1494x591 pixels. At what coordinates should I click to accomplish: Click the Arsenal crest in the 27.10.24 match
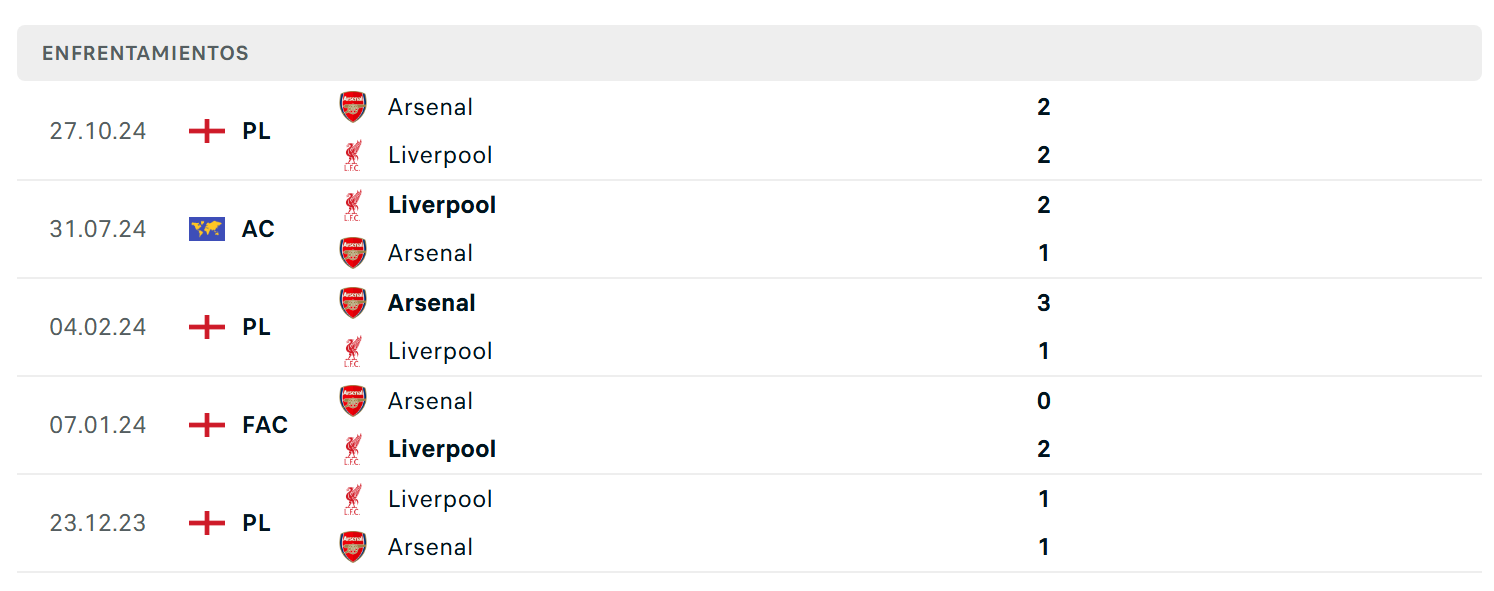coord(353,107)
